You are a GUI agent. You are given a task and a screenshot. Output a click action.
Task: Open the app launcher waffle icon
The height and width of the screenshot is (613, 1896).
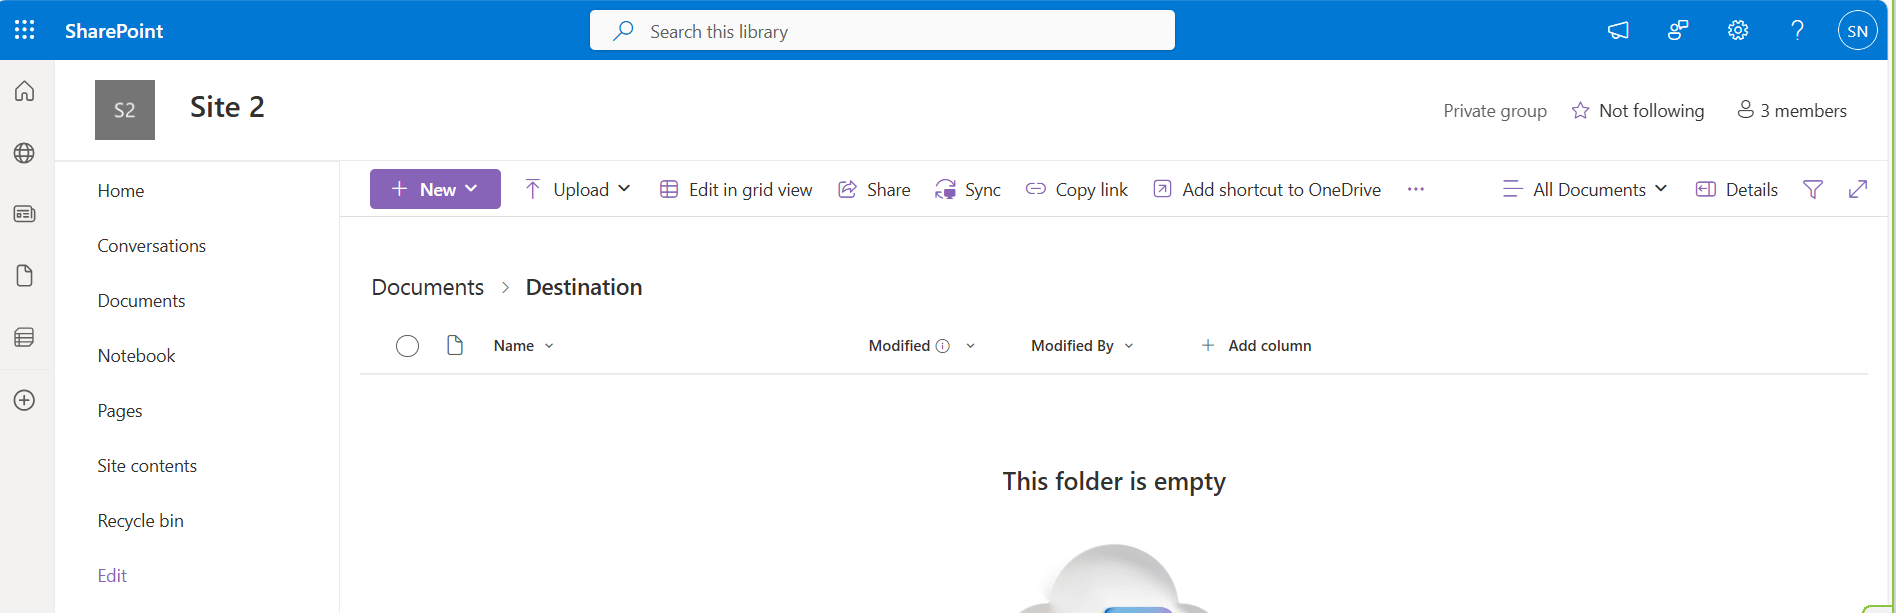click(x=25, y=30)
